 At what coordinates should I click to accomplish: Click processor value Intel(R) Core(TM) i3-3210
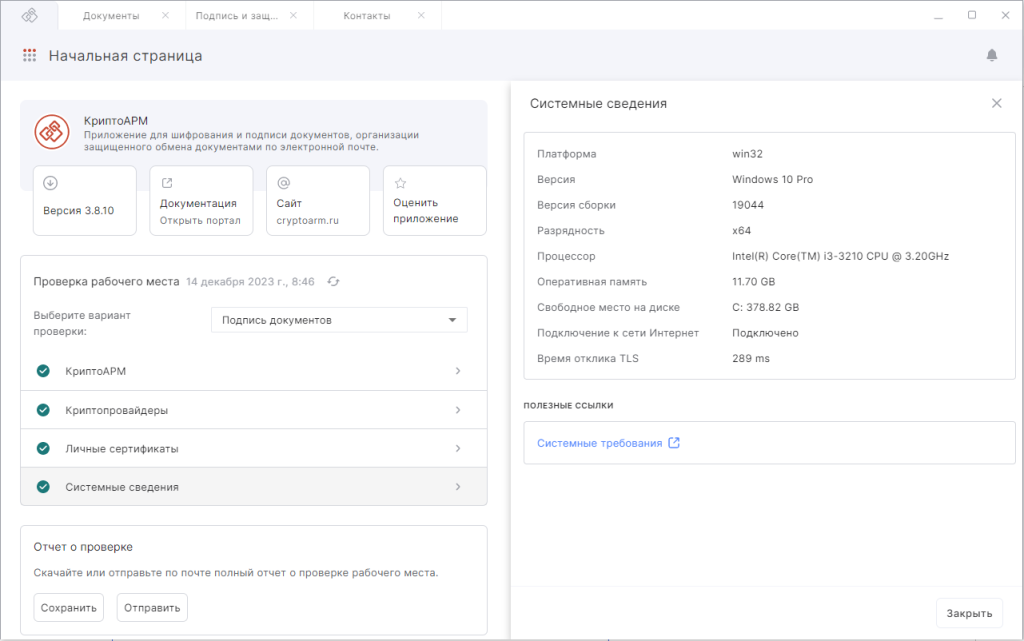click(x=840, y=256)
